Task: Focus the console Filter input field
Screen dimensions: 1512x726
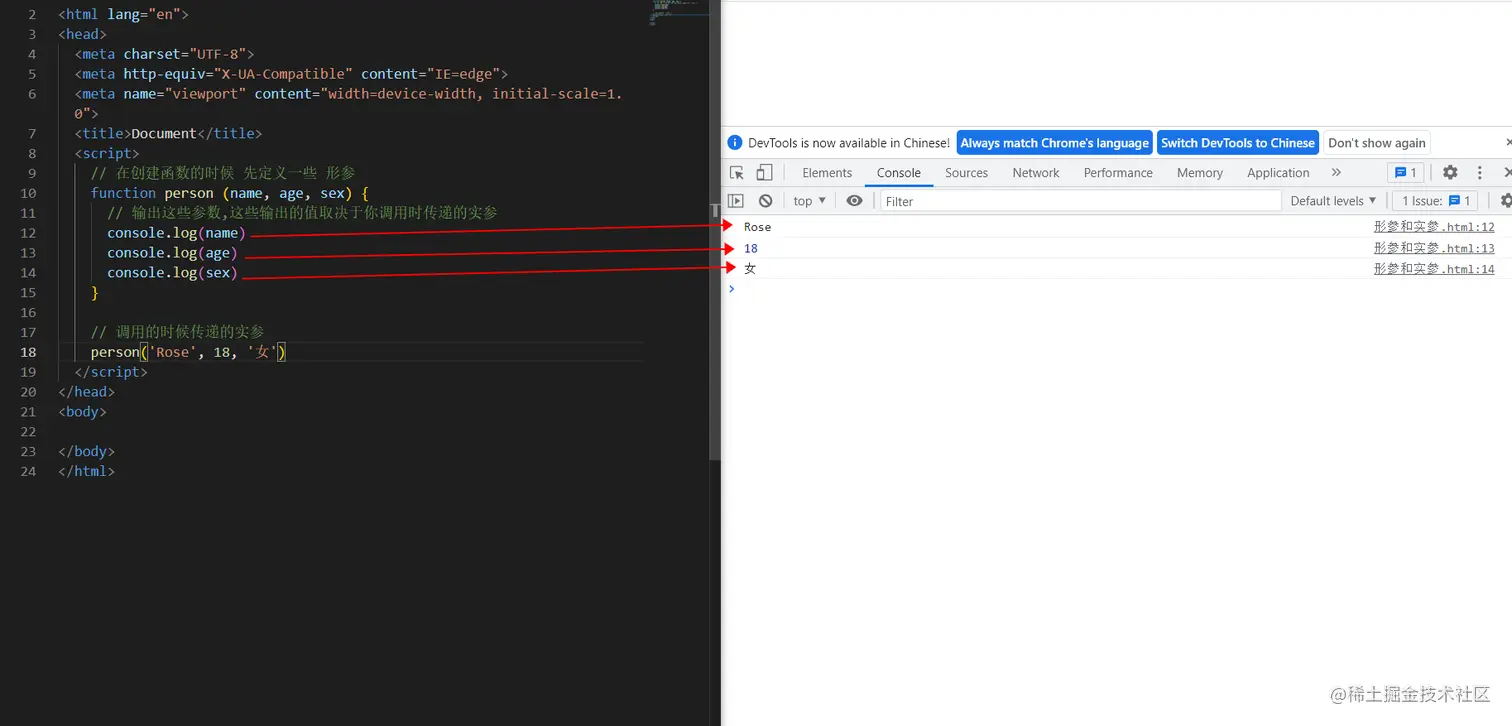Action: coord(1080,201)
